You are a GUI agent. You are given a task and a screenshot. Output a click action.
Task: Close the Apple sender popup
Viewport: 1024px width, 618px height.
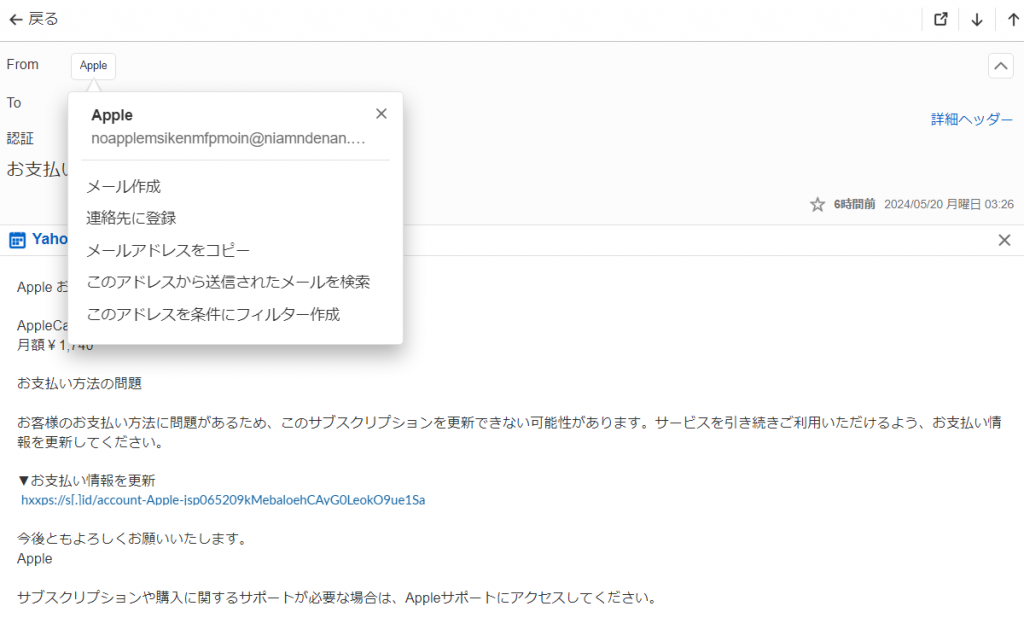tap(381, 114)
